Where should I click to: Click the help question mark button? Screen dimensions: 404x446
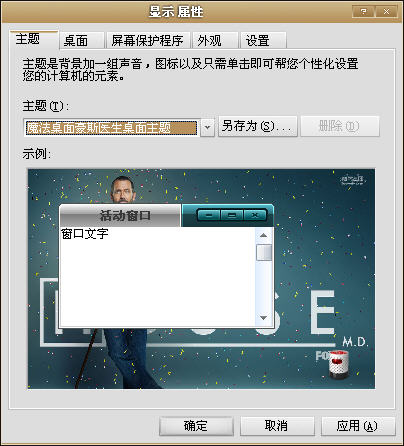363,12
